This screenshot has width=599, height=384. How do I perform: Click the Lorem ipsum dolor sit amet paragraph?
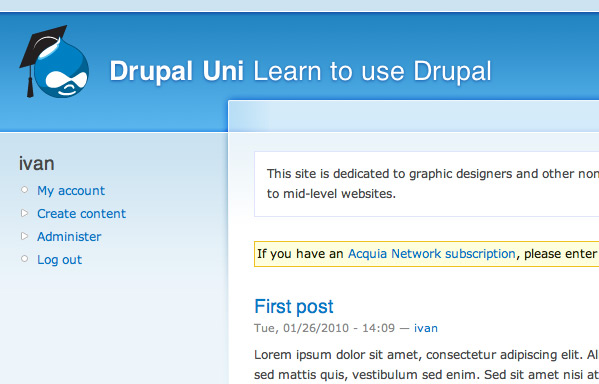[426, 365]
